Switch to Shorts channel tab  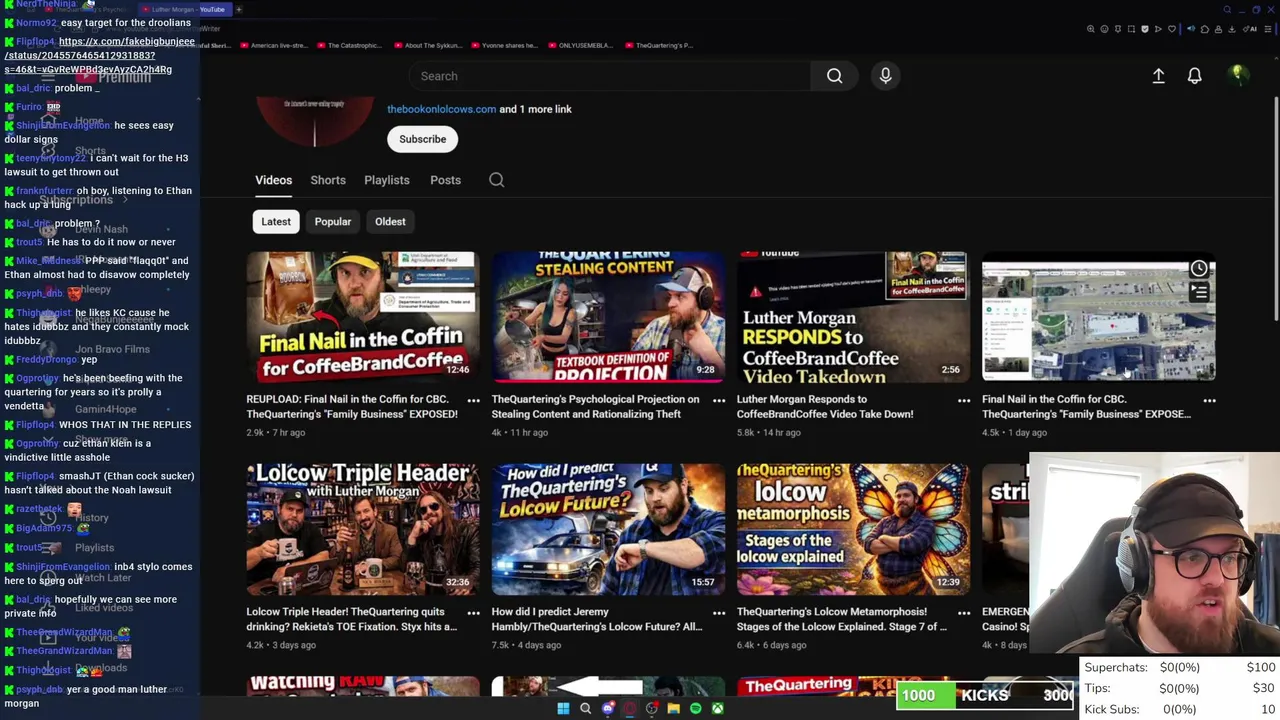328,180
